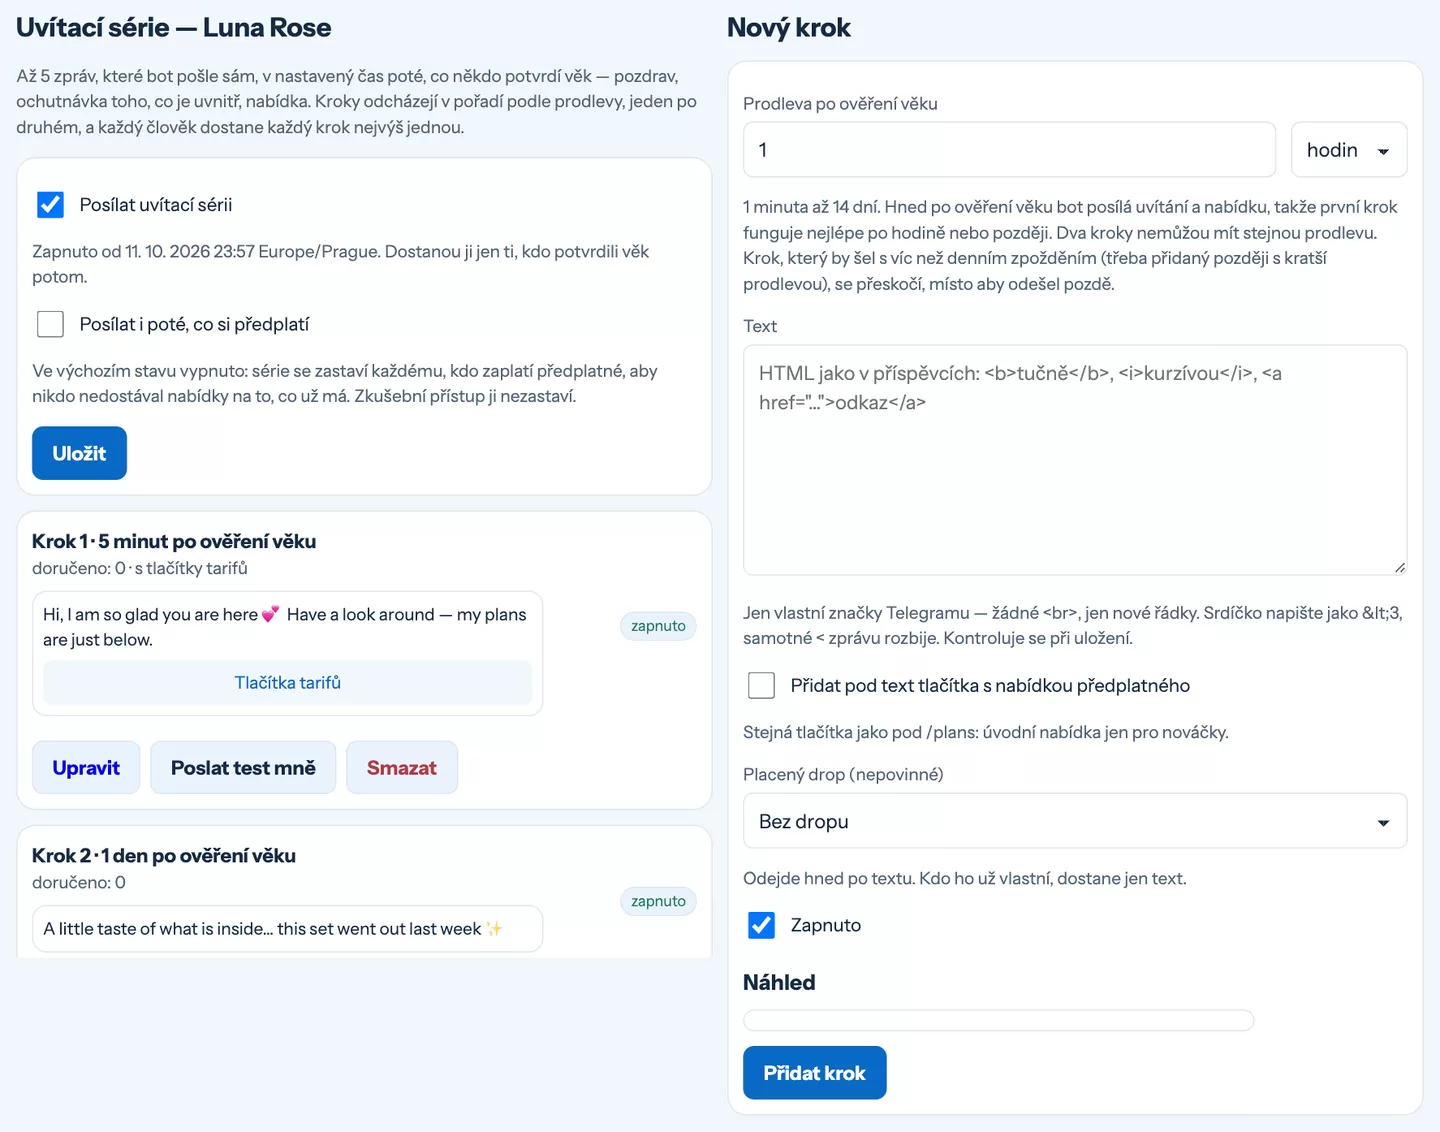Click the zapnuto badge of Krok 2

[658, 901]
